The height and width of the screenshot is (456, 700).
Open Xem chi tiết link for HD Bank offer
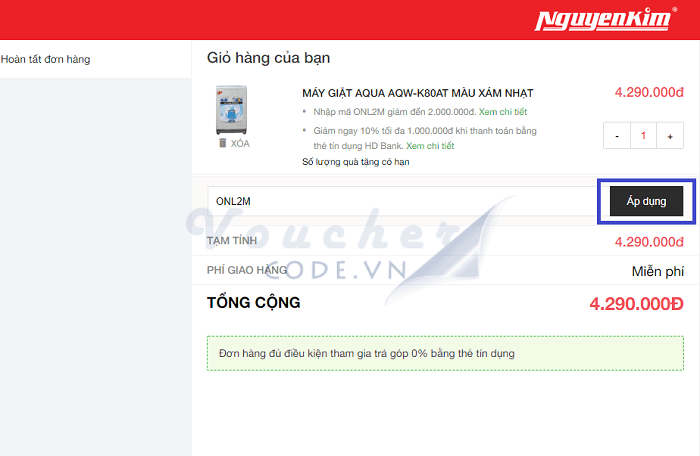[x=430, y=146]
